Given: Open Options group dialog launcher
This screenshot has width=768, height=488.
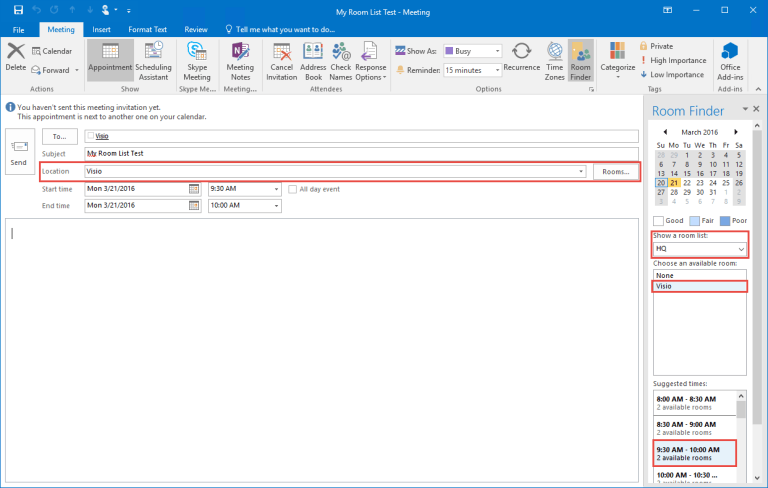Looking at the screenshot, I should [x=591, y=89].
